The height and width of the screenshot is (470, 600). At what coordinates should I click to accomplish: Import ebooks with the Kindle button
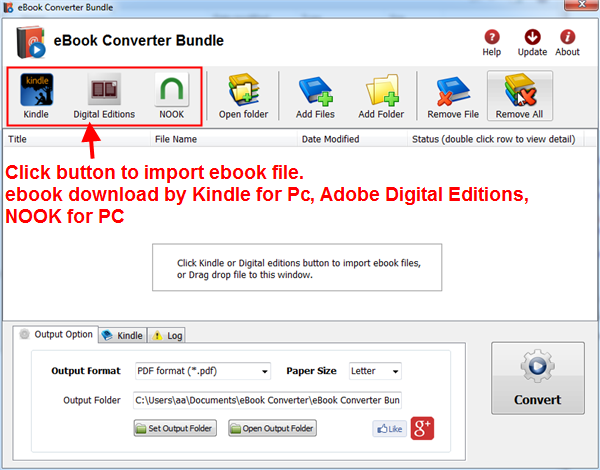click(x=36, y=96)
